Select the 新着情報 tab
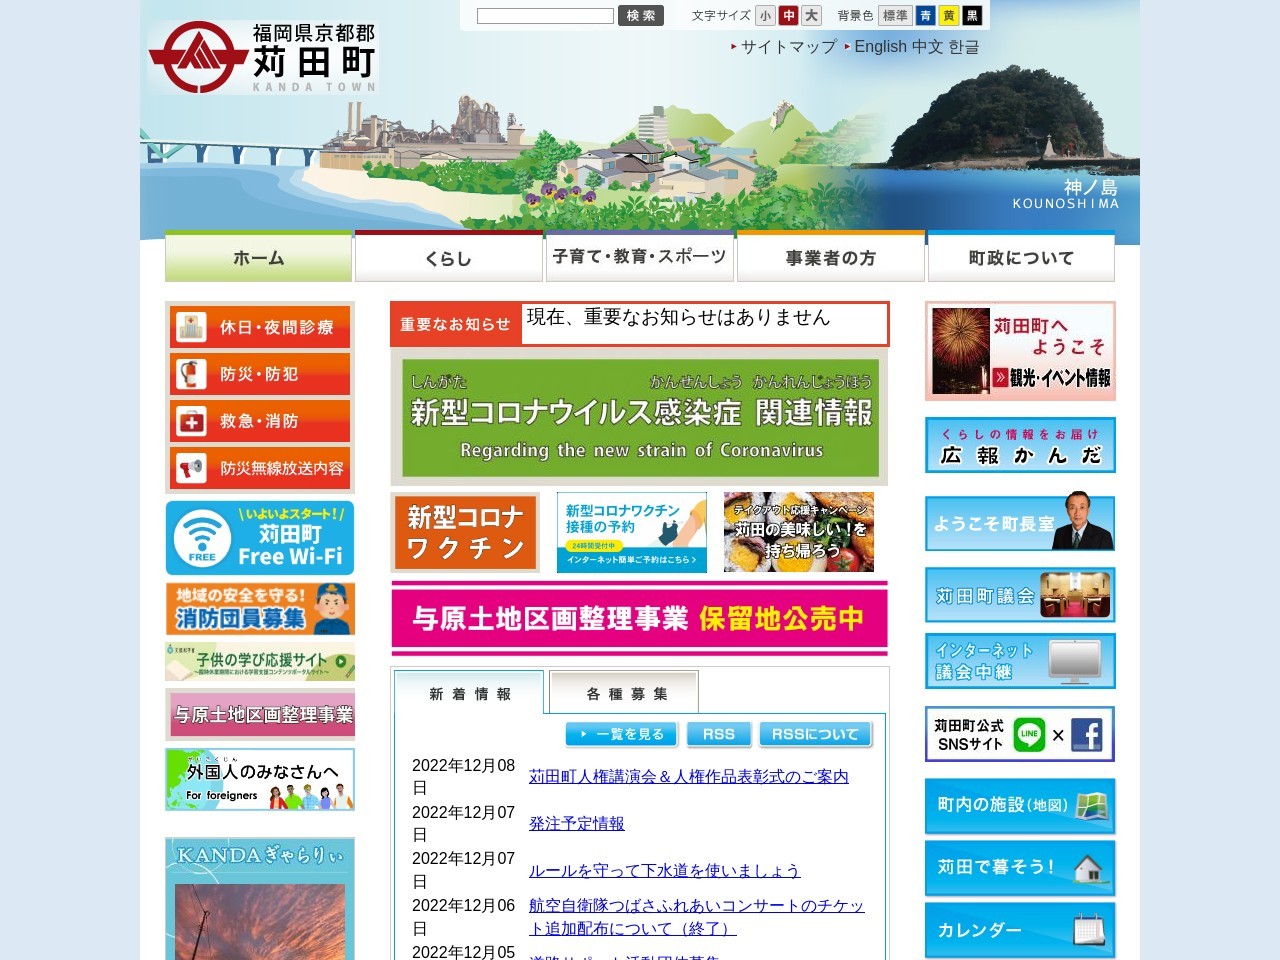Viewport: 1280px width, 960px height. [469, 693]
